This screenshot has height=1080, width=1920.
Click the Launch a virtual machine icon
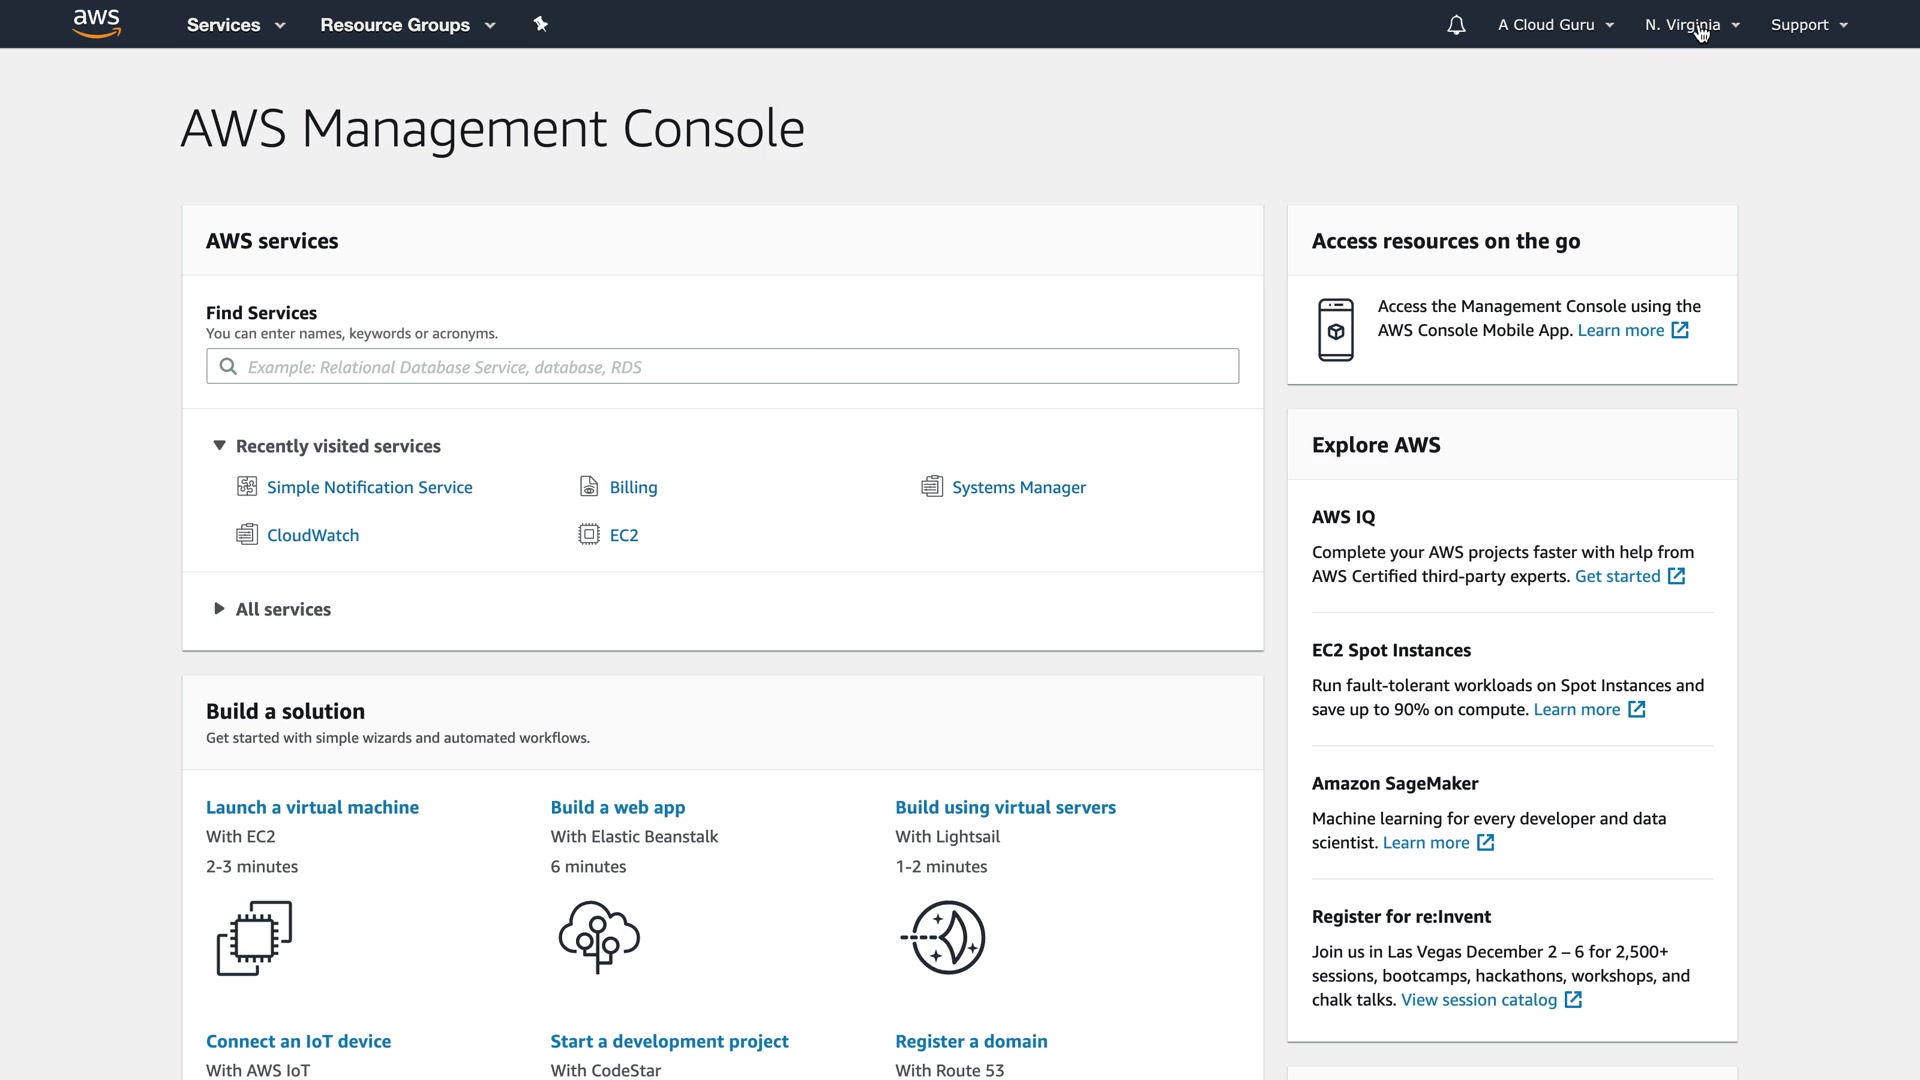254,937
